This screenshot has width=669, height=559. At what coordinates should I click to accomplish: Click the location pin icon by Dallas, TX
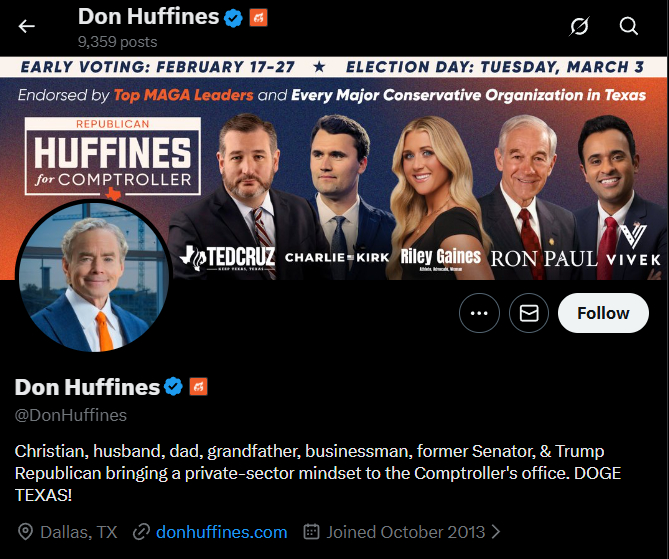[25, 532]
